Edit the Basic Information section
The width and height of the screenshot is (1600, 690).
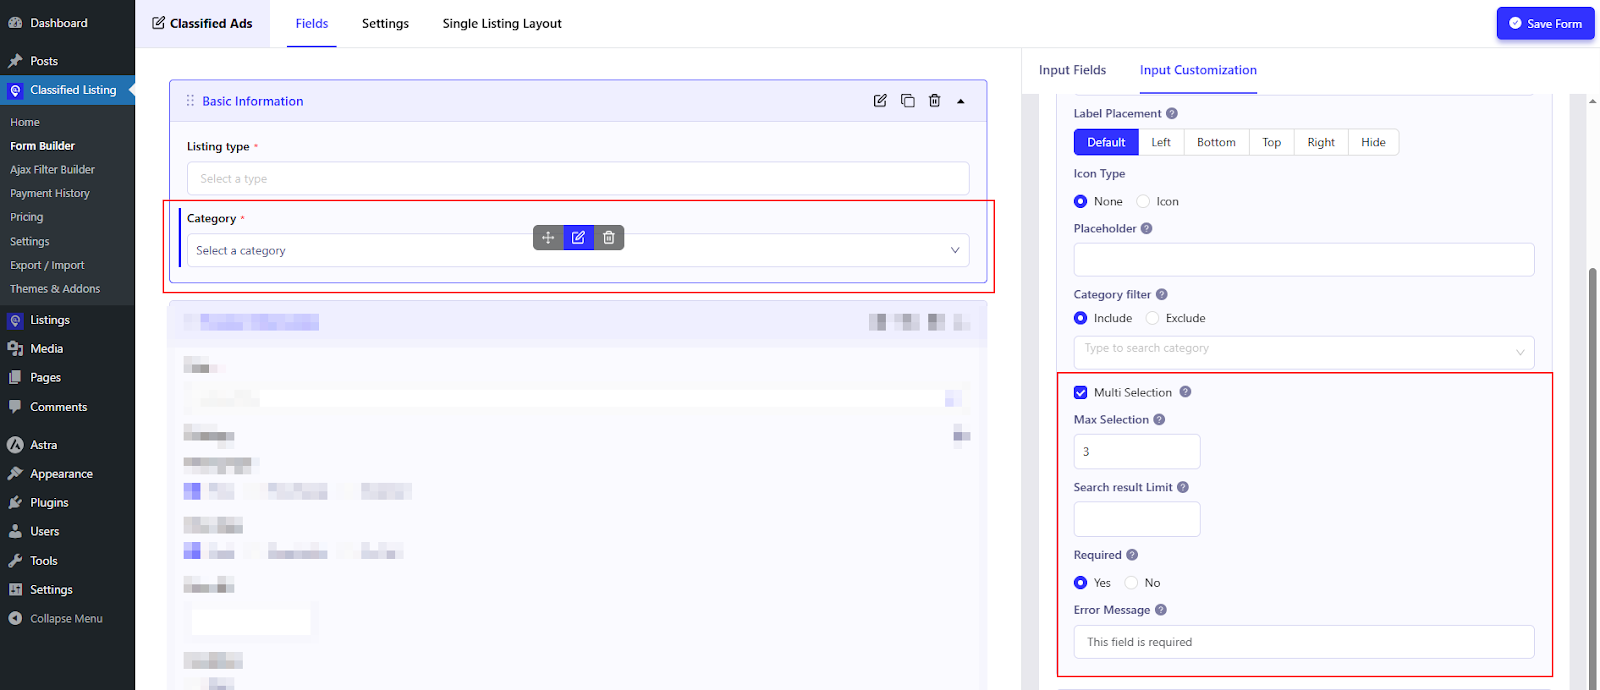click(x=880, y=101)
